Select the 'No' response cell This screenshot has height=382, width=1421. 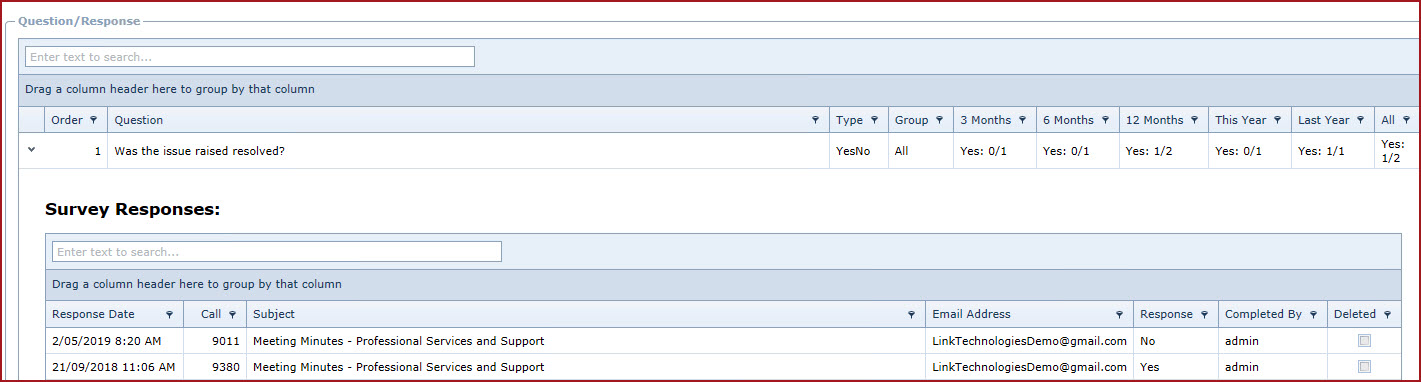(x=1176, y=341)
